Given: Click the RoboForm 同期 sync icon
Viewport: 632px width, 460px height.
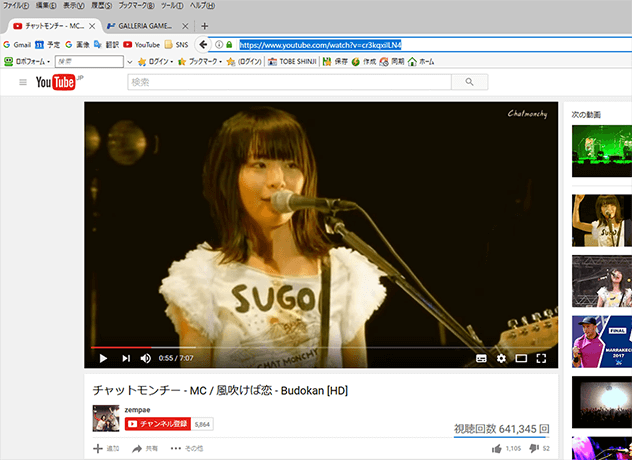Looking at the screenshot, I should [392, 61].
